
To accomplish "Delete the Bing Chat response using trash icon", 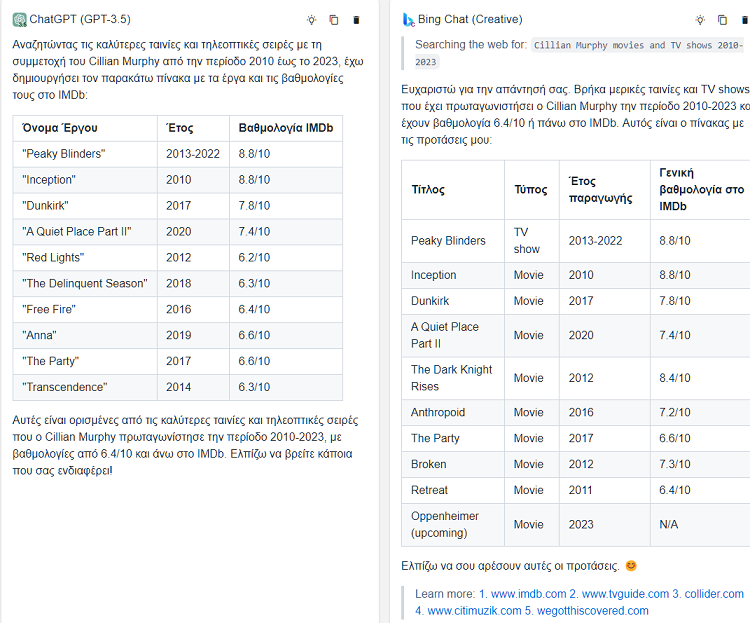I will click(x=745, y=20).
